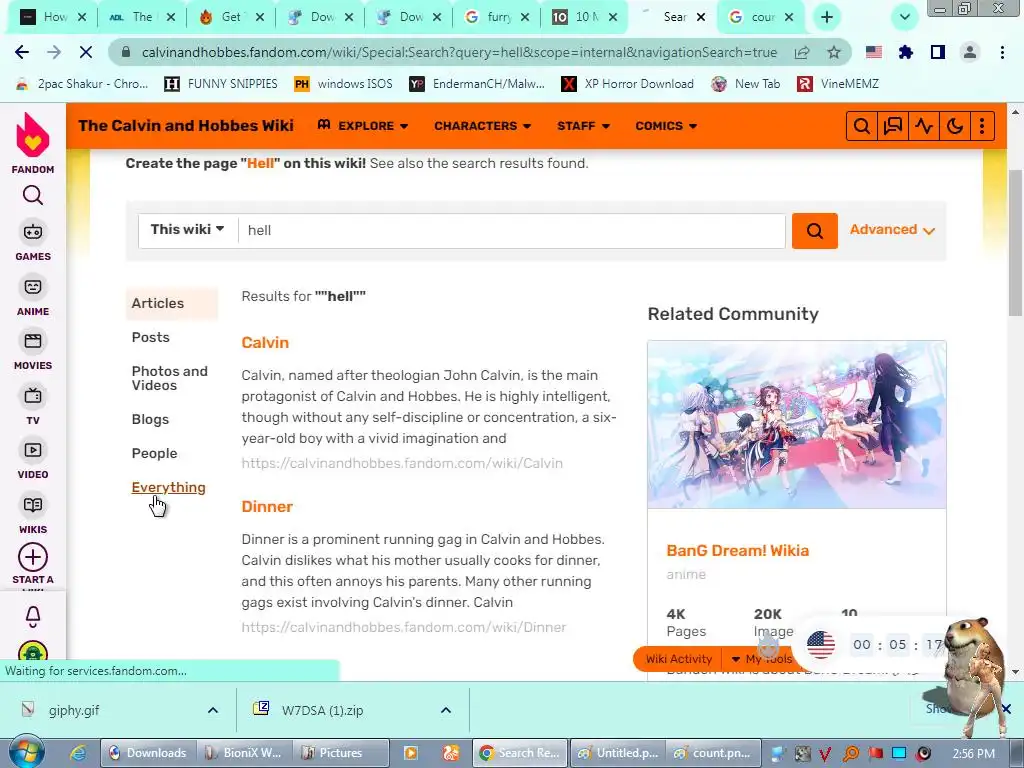The height and width of the screenshot is (768, 1024).
Task: Open Chrome extensions puzzle icon
Action: 906,52
